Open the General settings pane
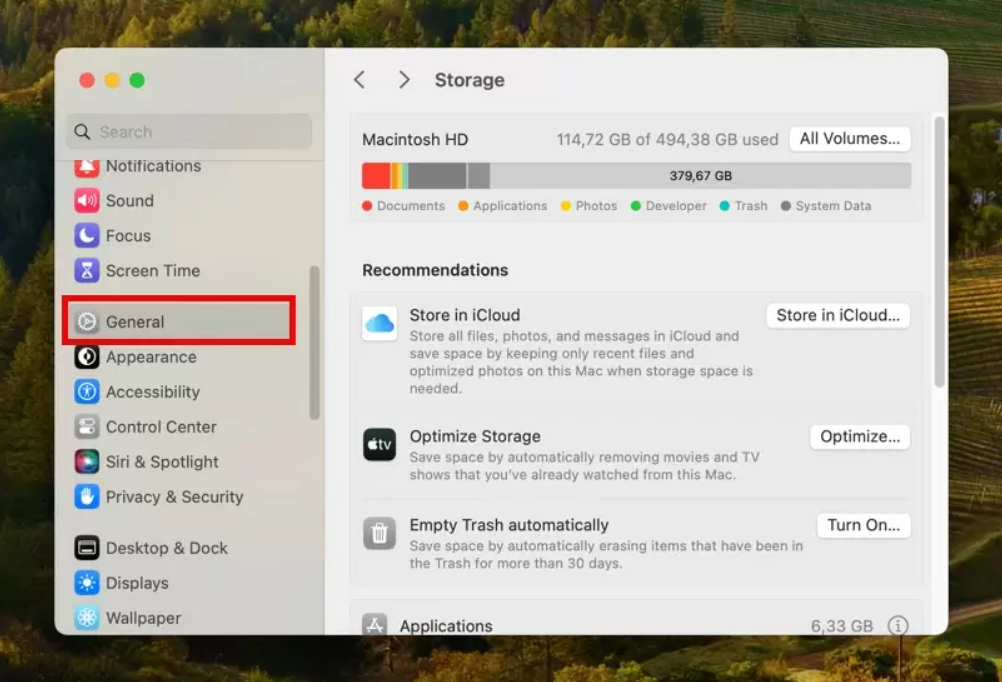The height and width of the screenshot is (682, 1002). point(180,322)
